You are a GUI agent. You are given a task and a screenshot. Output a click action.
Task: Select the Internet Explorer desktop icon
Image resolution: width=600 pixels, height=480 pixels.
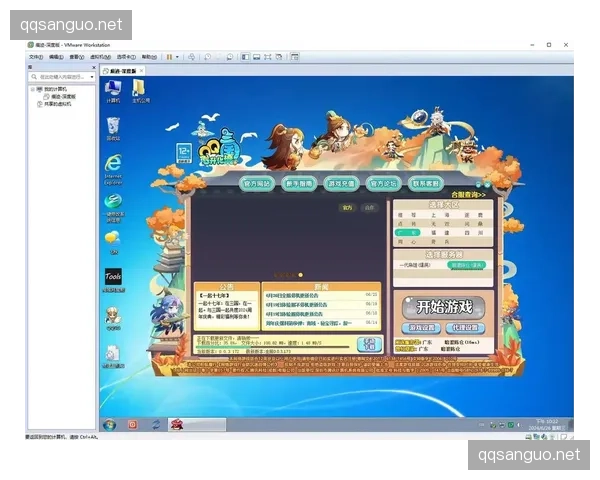point(113,170)
